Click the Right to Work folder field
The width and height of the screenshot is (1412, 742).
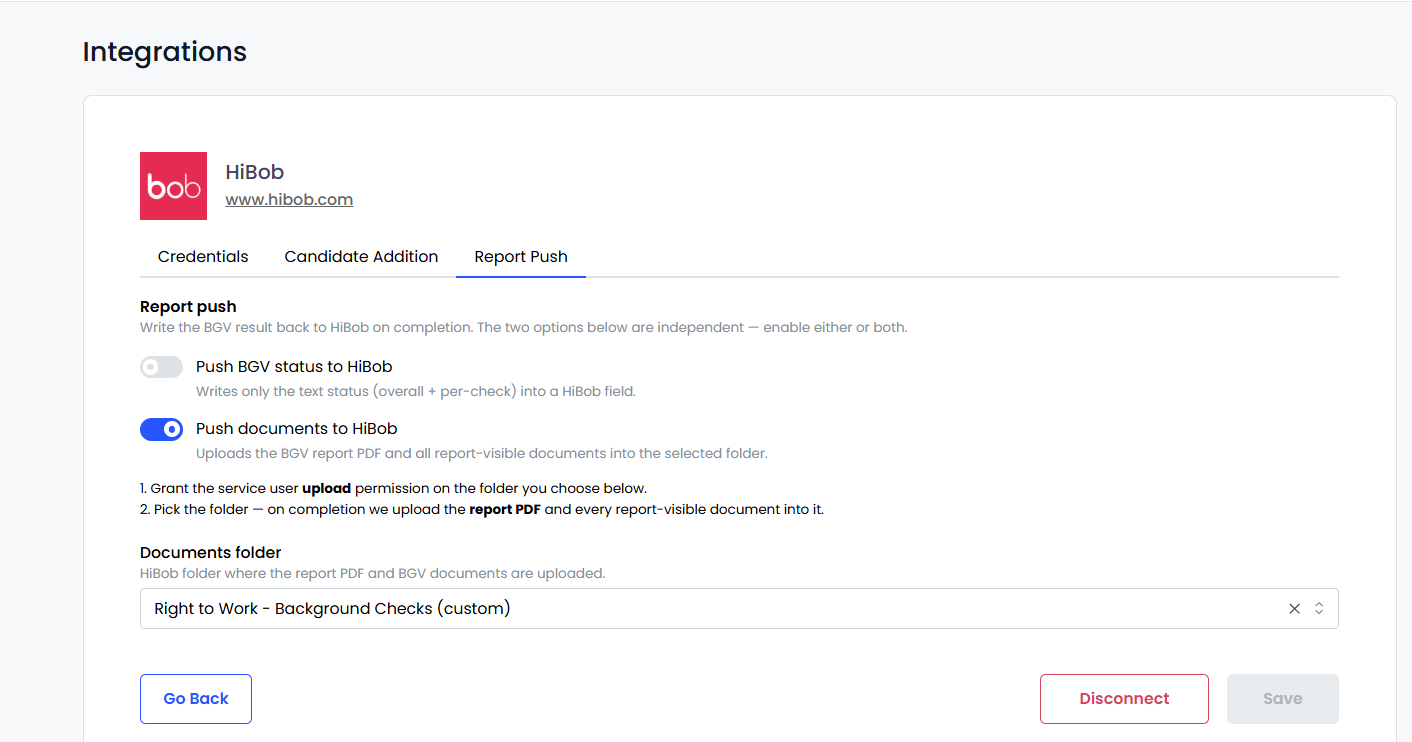739,609
